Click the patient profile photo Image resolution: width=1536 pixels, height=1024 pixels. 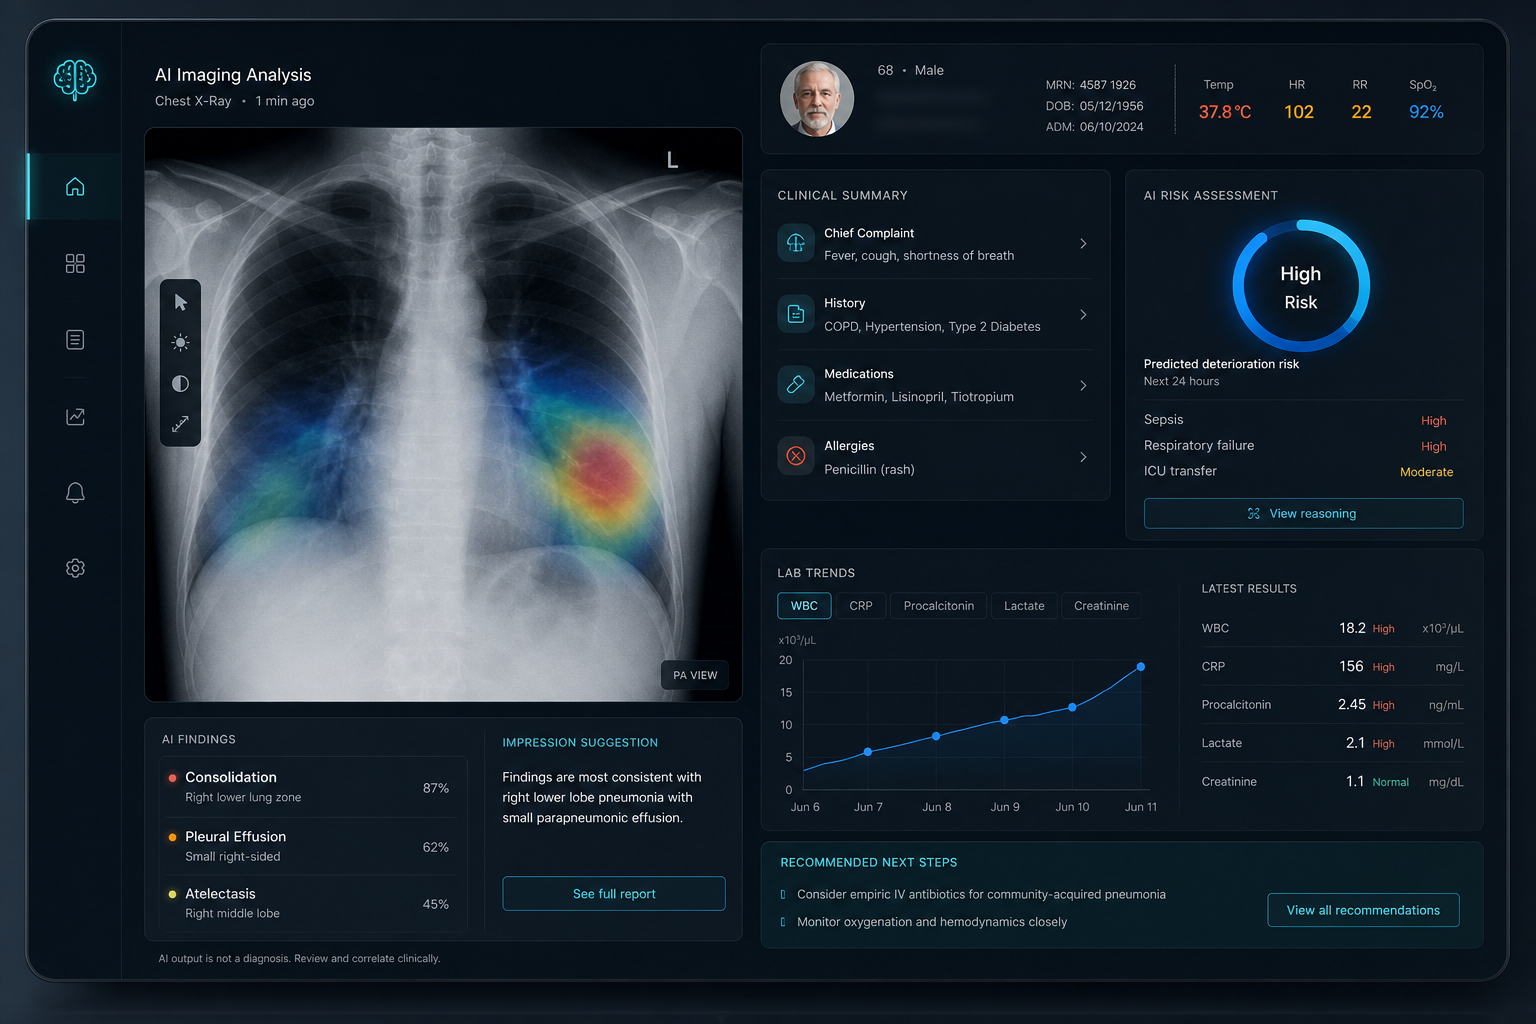tap(817, 99)
